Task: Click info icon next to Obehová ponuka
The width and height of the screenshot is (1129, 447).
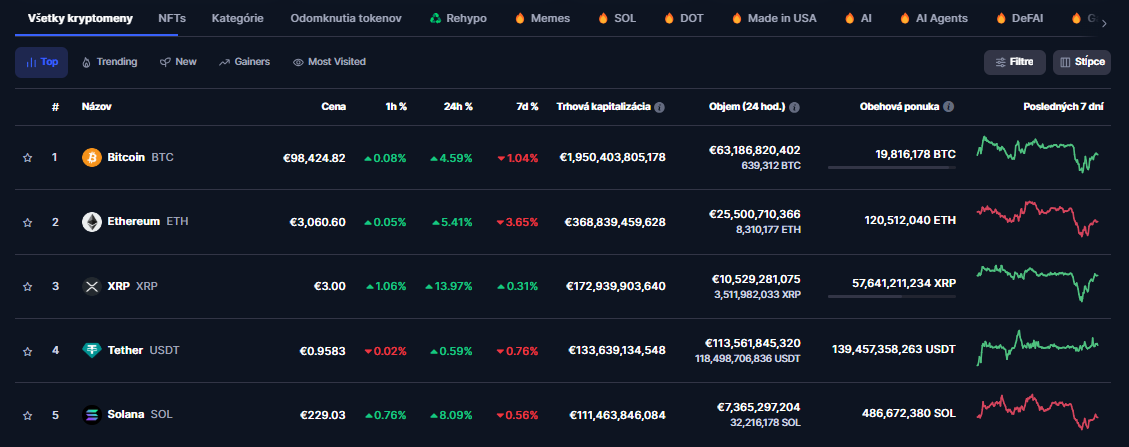Action: coord(948,107)
